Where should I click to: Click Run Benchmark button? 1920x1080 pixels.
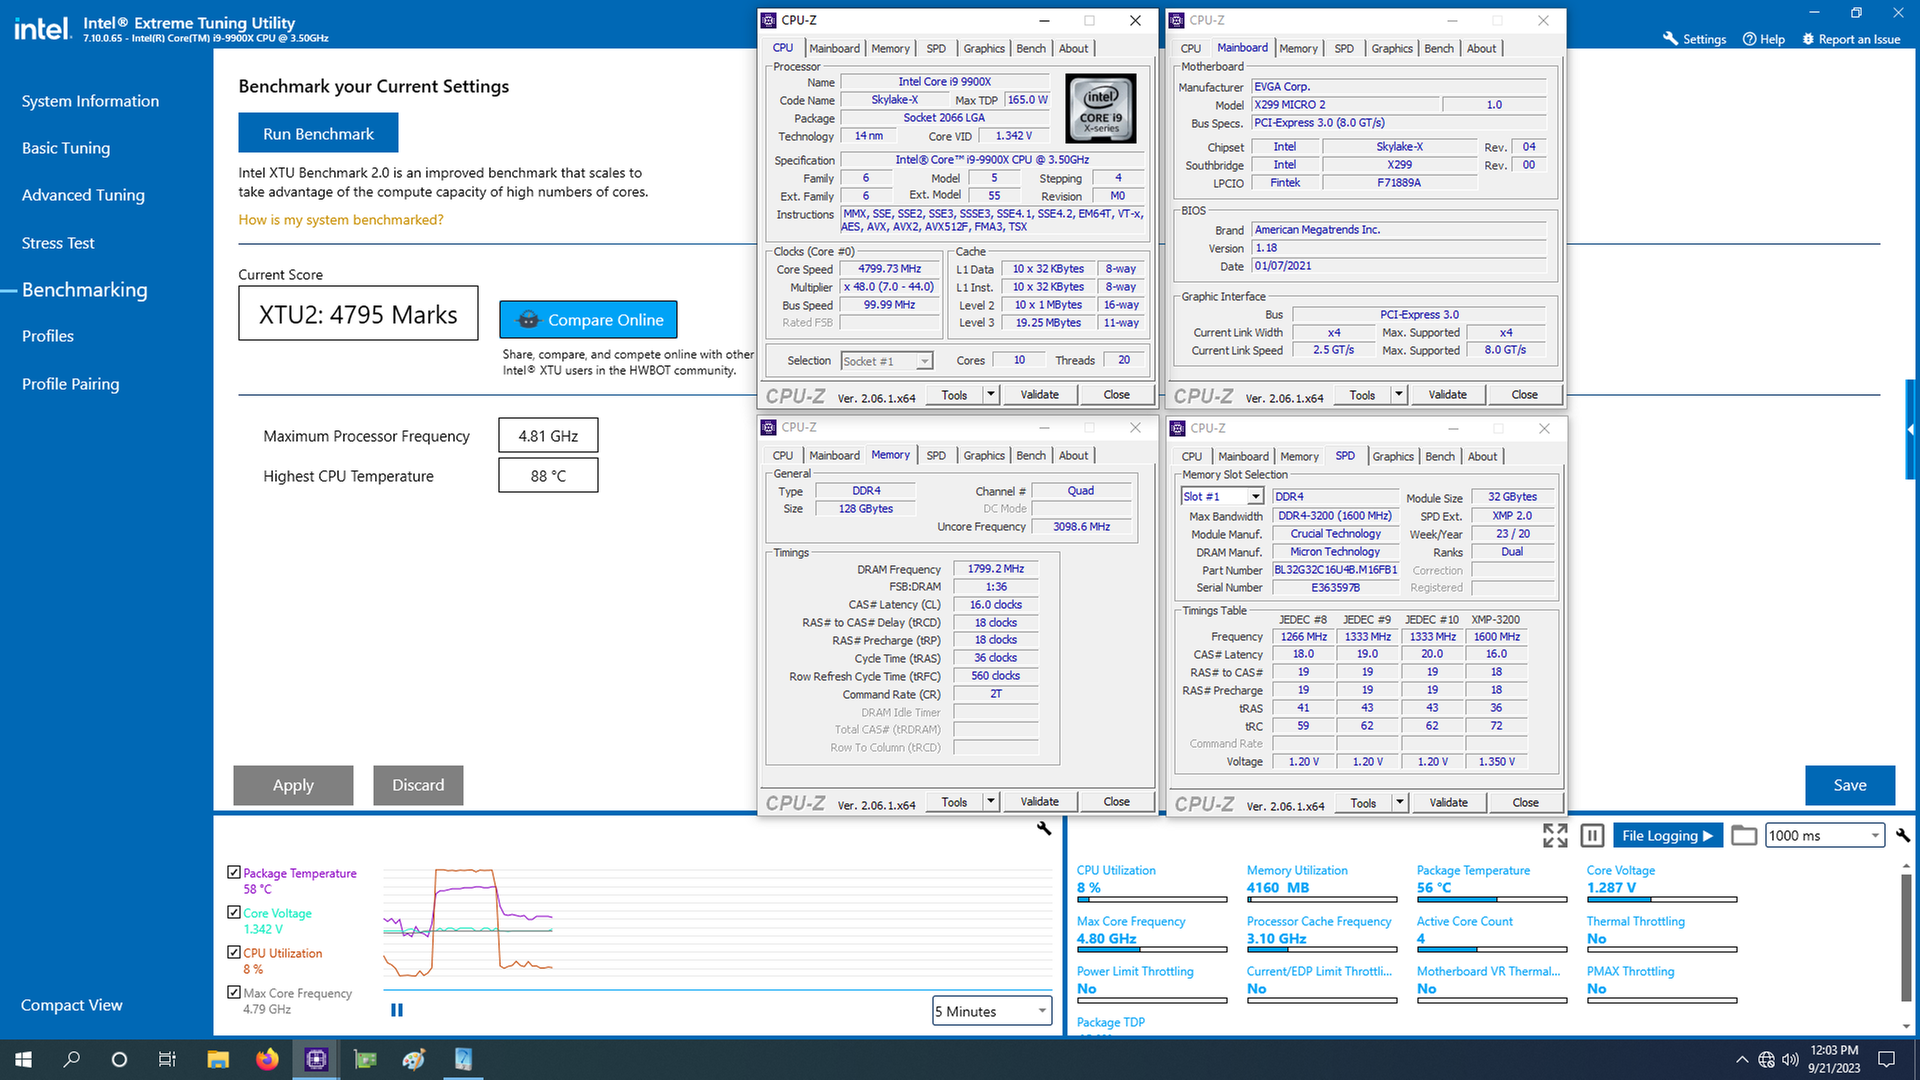[318, 133]
